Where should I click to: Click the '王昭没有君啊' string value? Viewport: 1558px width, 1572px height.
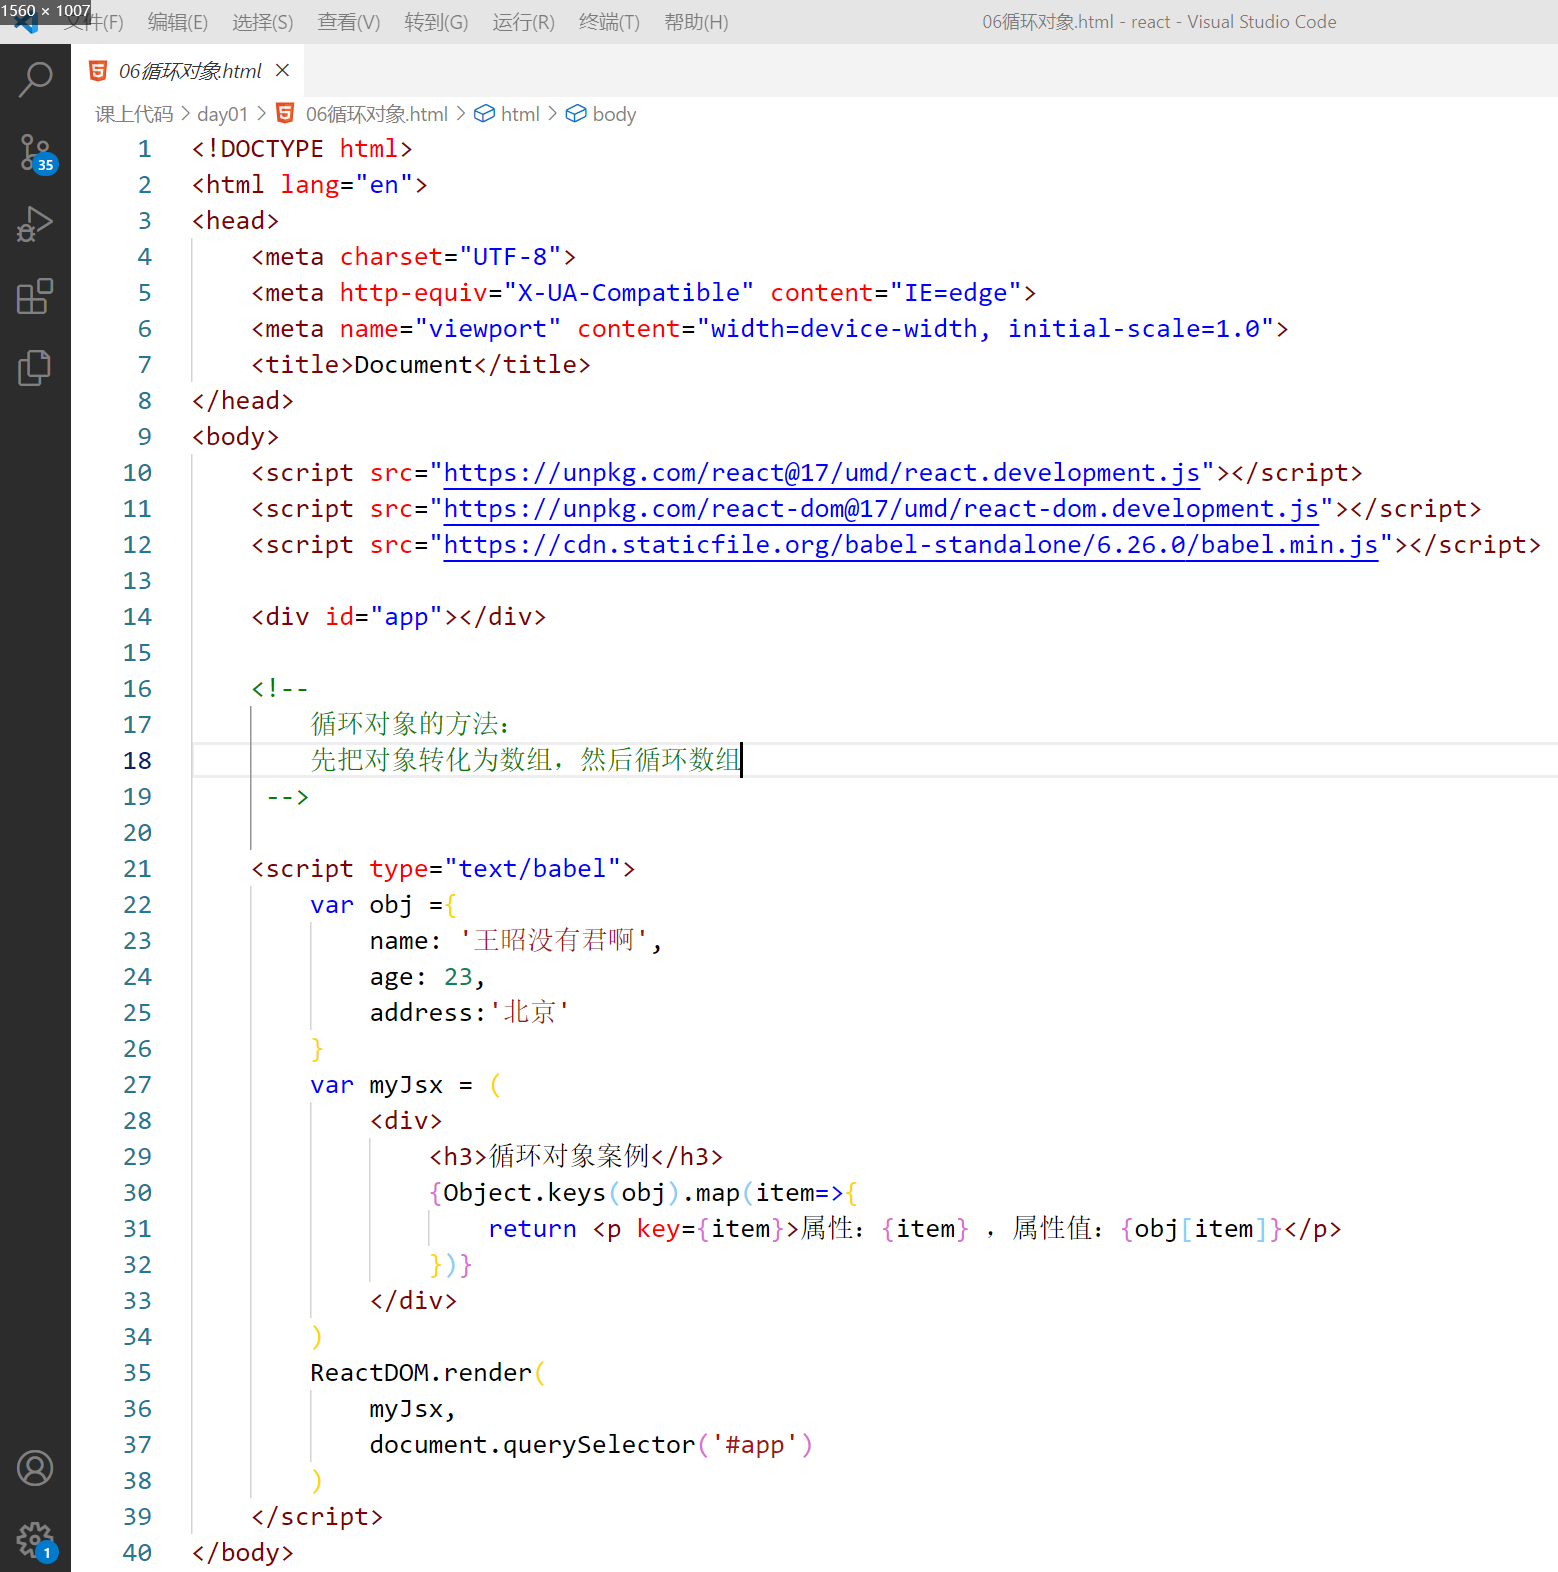[553, 940]
